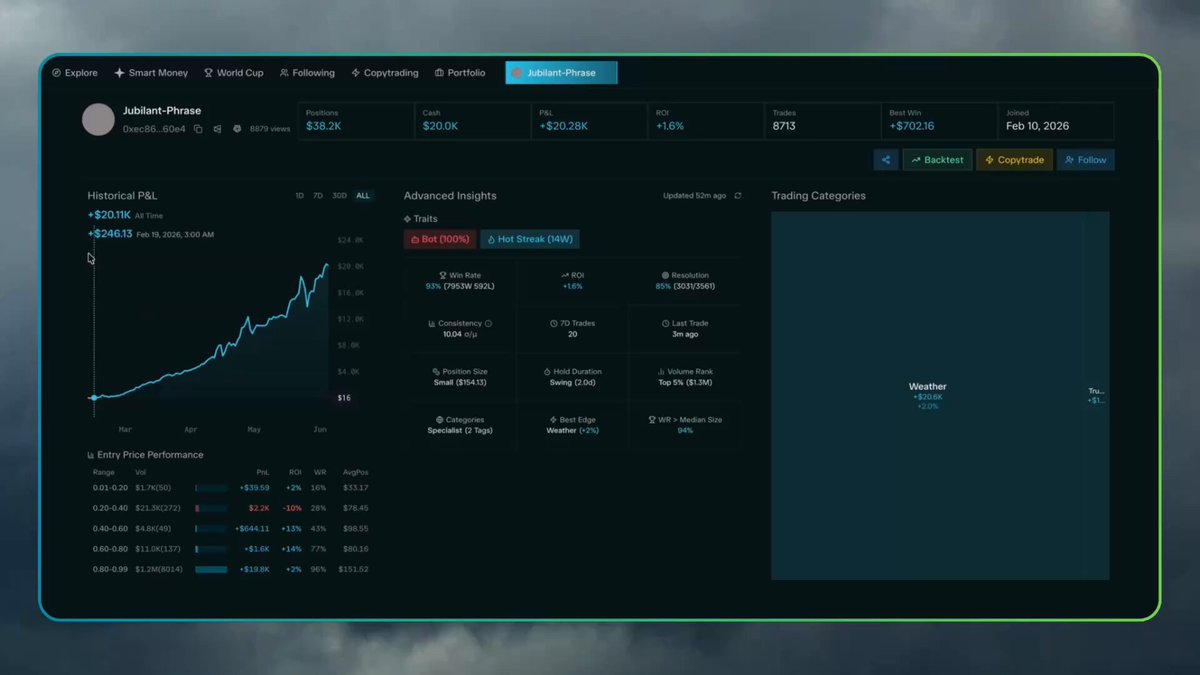Click the share icon next to wallet address
Screen dimensions: 1200x675
point(217,129)
